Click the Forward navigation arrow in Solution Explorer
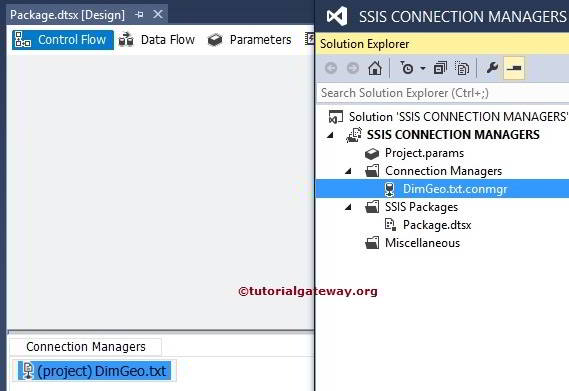 (x=353, y=68)
